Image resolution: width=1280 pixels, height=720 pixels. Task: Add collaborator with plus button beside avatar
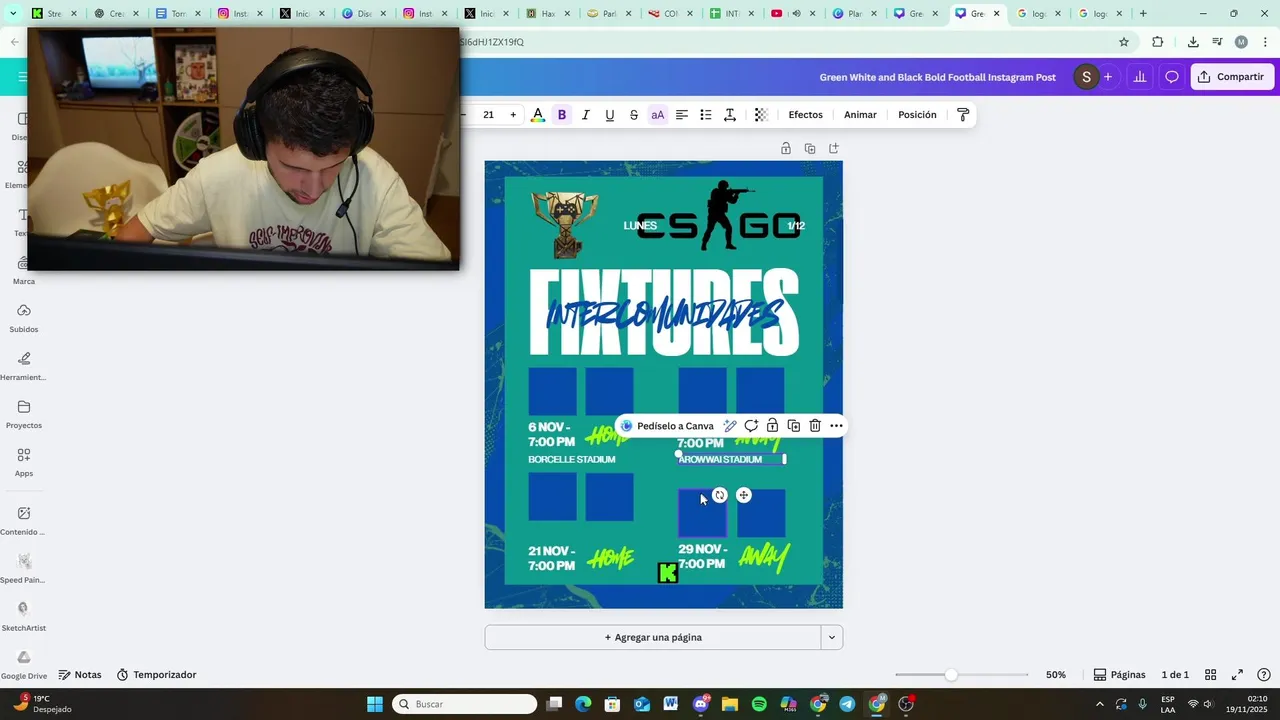click(1108, 77)
